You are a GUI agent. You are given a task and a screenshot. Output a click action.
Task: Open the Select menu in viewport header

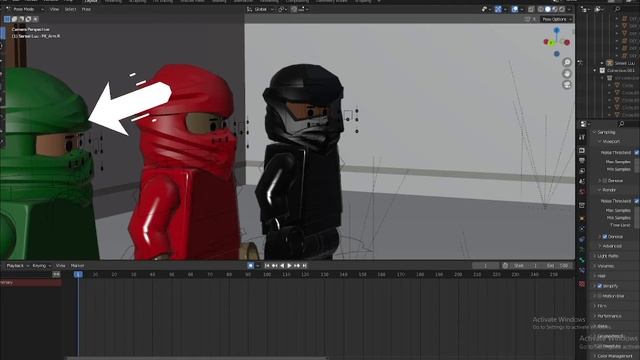click(70, 9)
